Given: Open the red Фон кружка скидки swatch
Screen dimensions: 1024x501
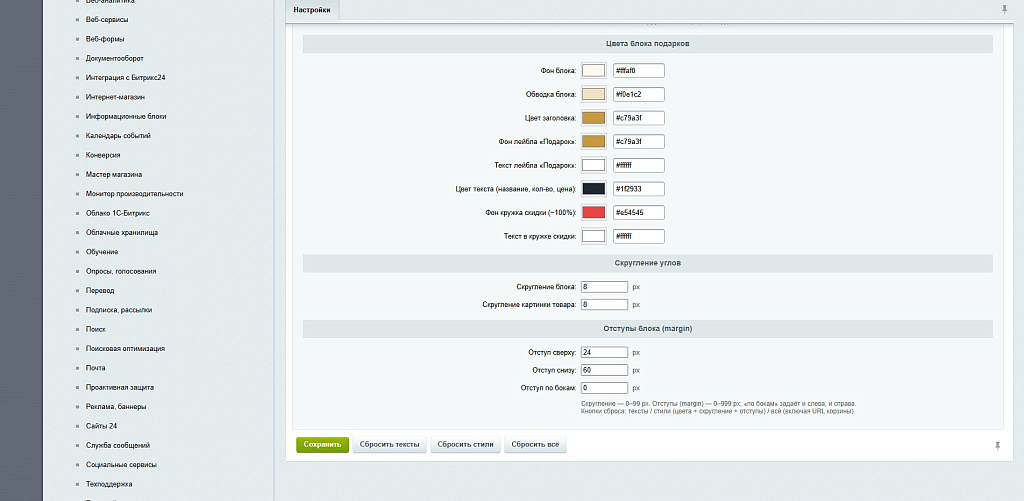Looking at the screenshot, I should coord(594,212).
